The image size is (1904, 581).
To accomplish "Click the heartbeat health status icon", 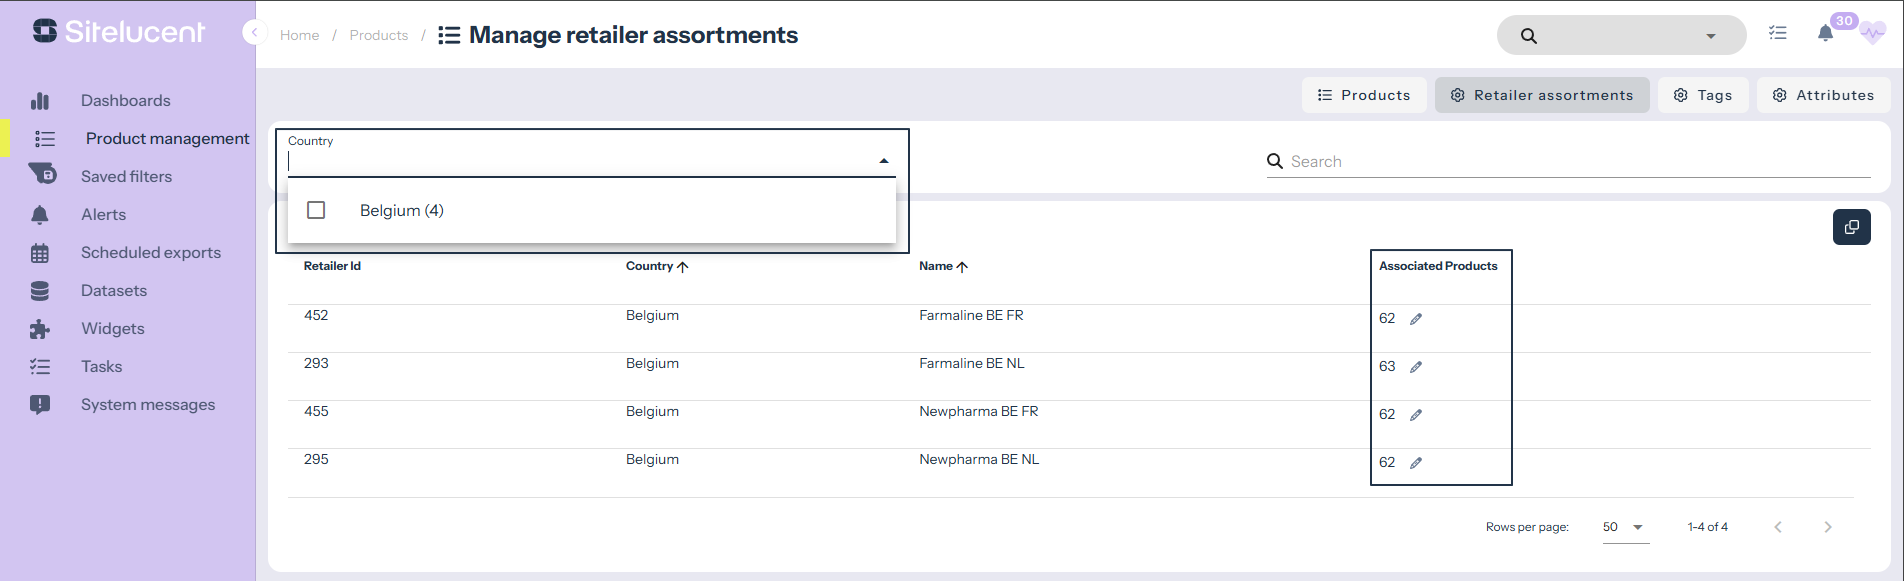I will 1873,34.
